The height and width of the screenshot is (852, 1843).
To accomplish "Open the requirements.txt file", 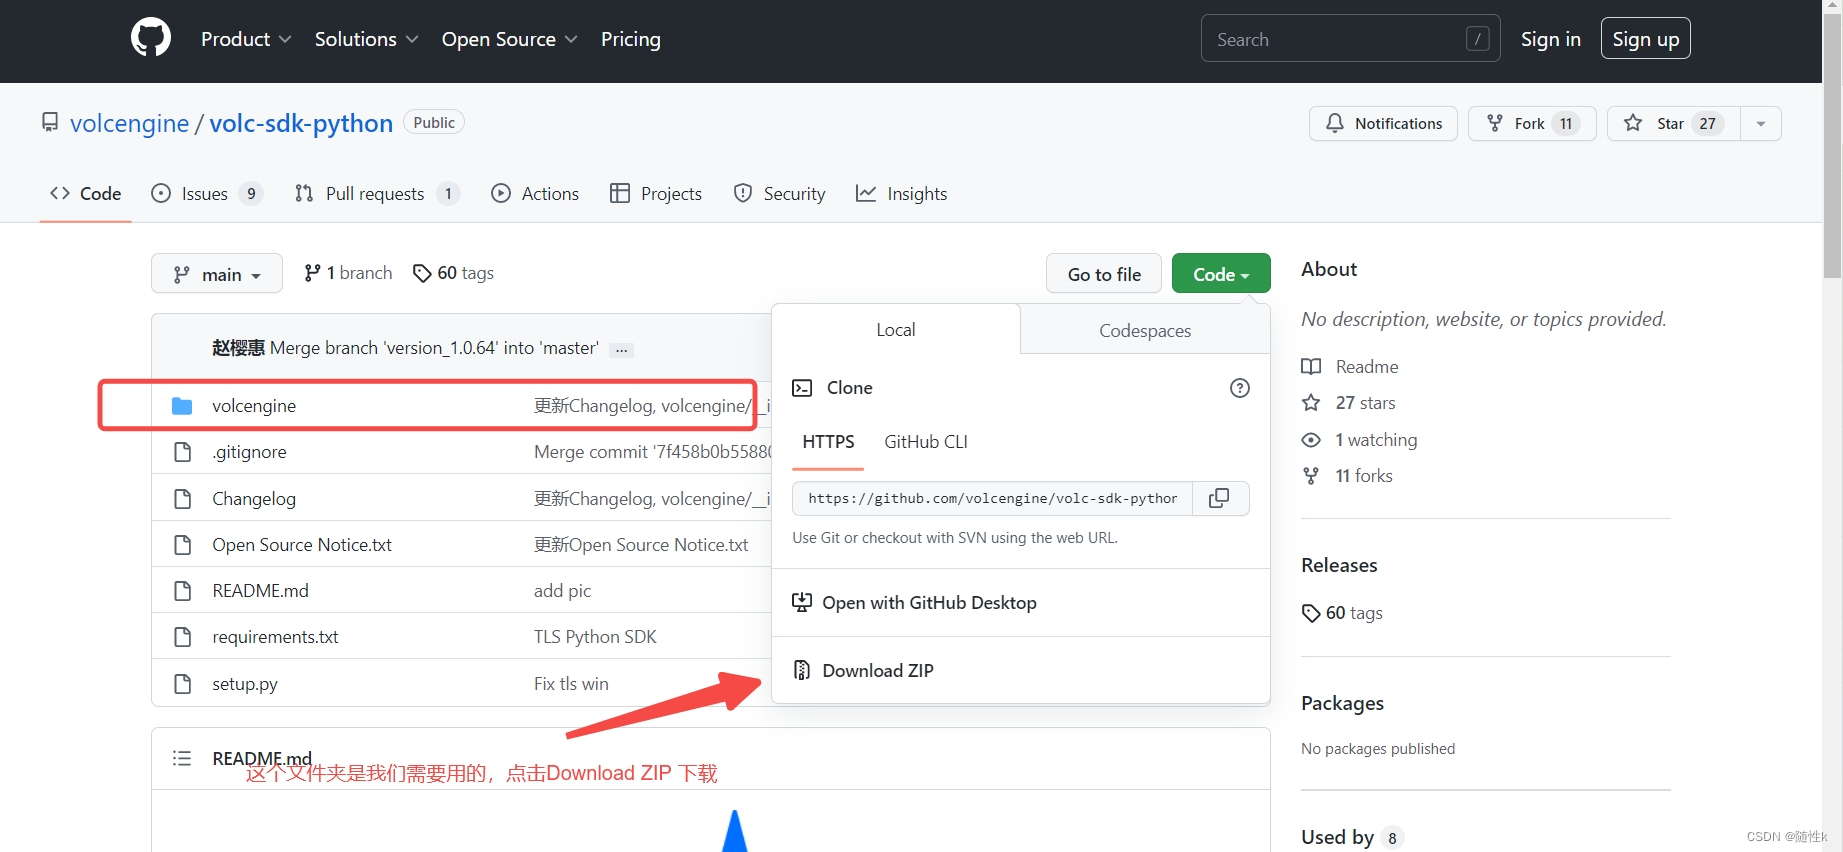I will tap(275, 636).
